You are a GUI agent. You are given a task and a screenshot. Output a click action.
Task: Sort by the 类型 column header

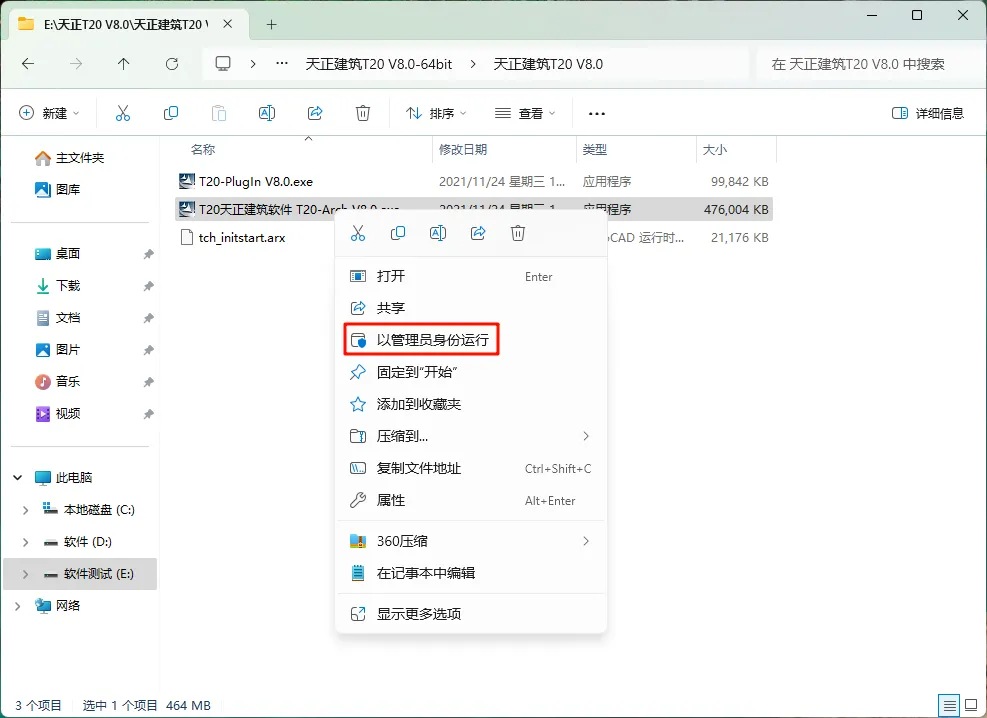(x=636, y=150)
